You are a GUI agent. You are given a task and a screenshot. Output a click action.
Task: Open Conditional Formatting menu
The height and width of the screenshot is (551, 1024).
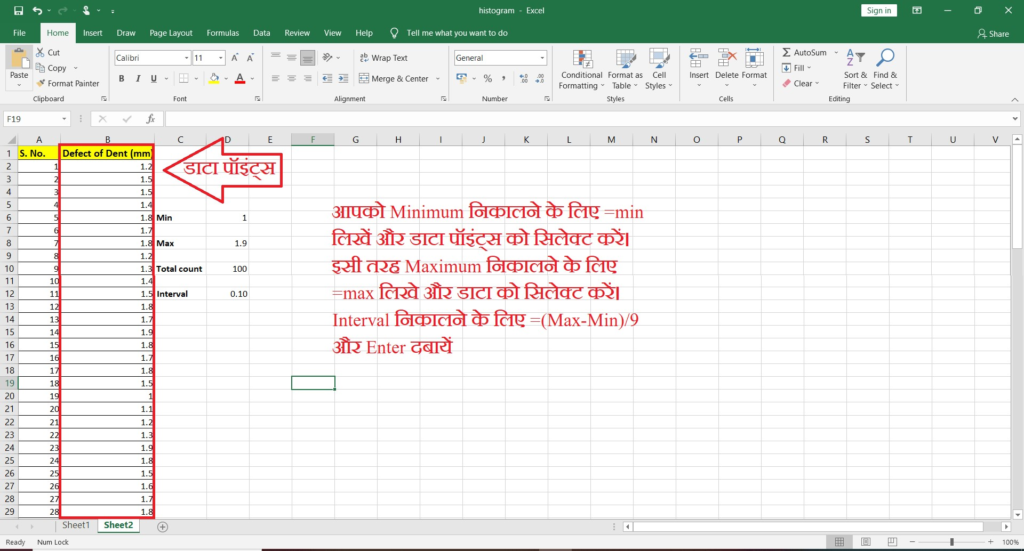[581, 70]
